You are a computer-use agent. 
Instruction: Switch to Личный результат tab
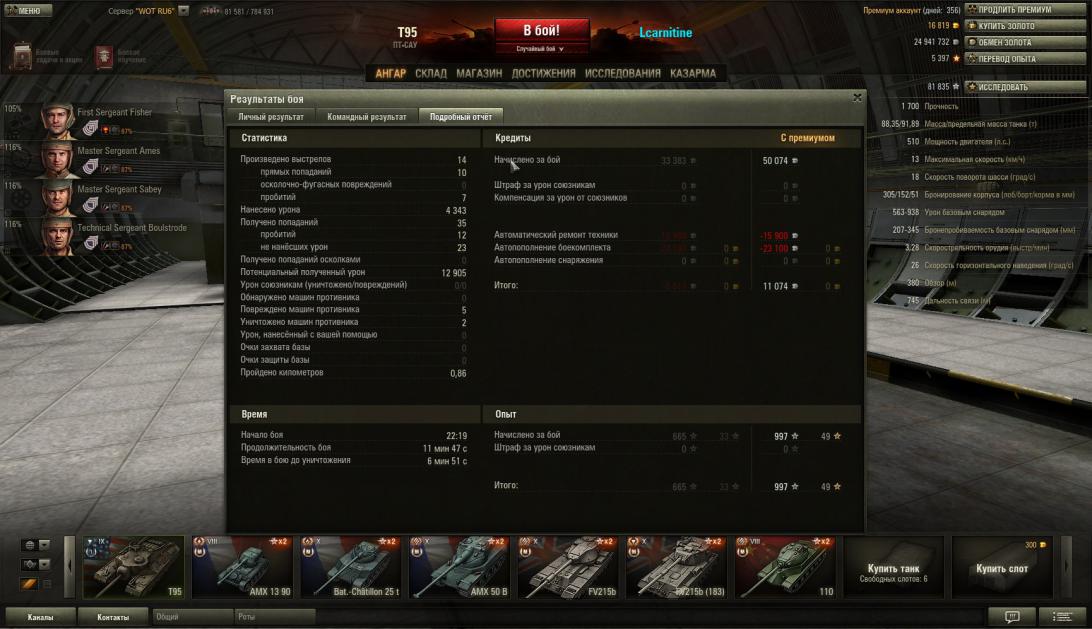(x=271, y=116)
